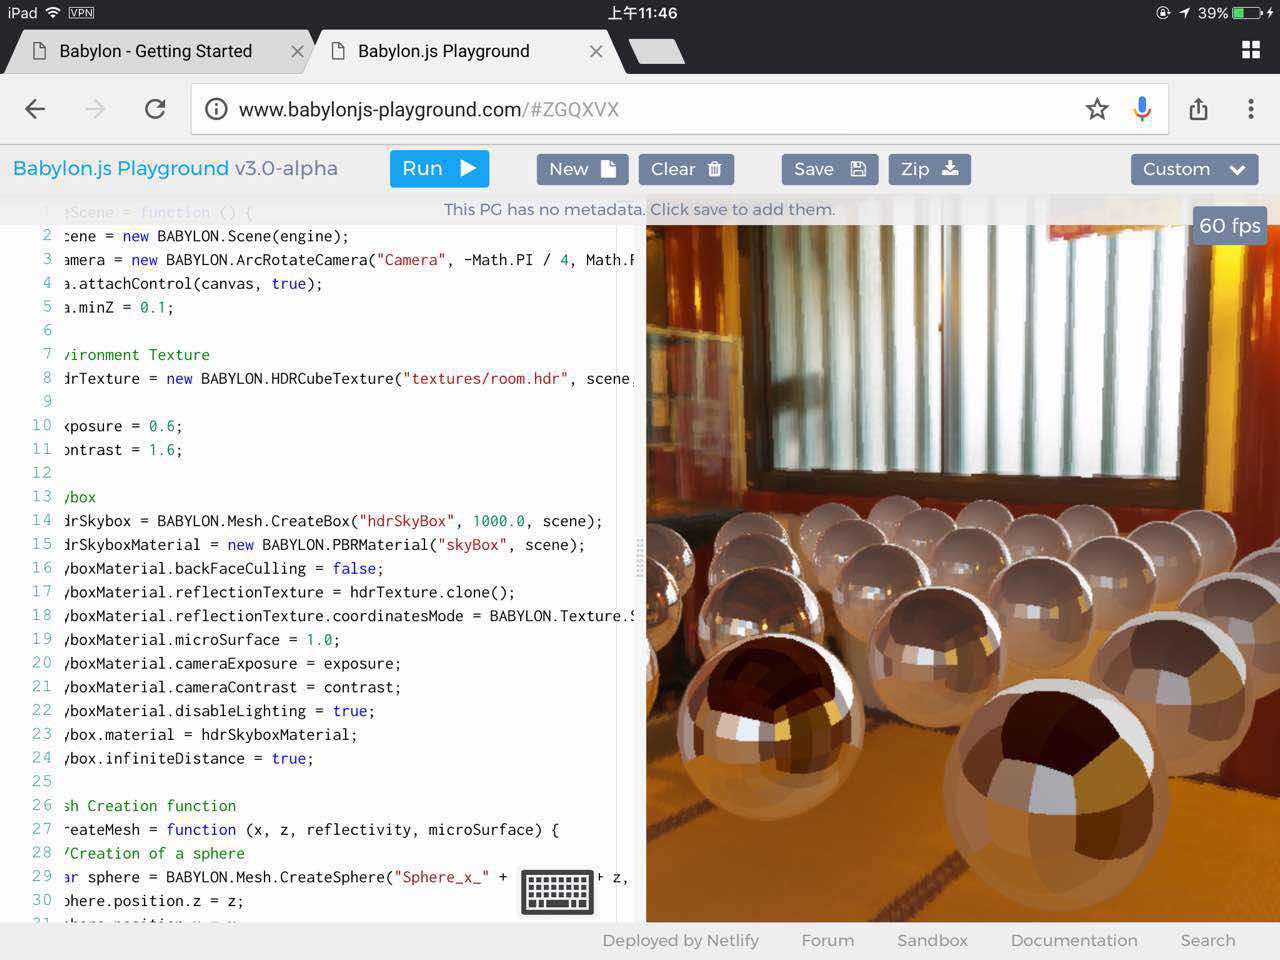Open the Search link
The image size is (1280, 960).
click(1208, 940)
